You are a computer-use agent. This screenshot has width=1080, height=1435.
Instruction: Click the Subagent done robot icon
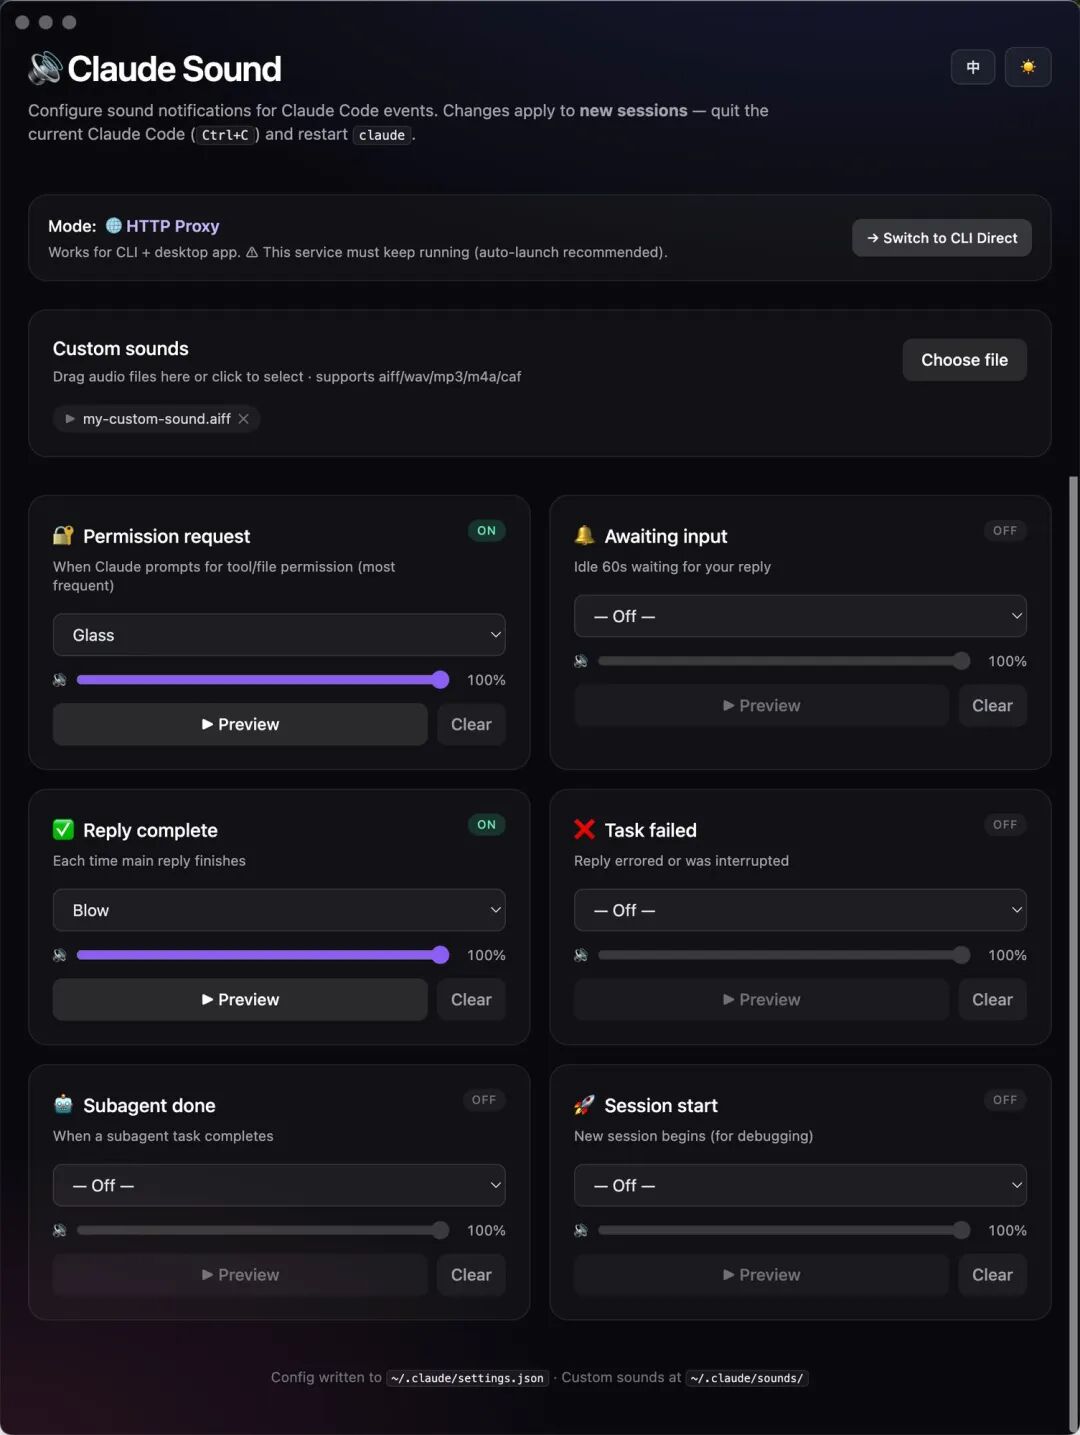click(x=63, y=1104)
